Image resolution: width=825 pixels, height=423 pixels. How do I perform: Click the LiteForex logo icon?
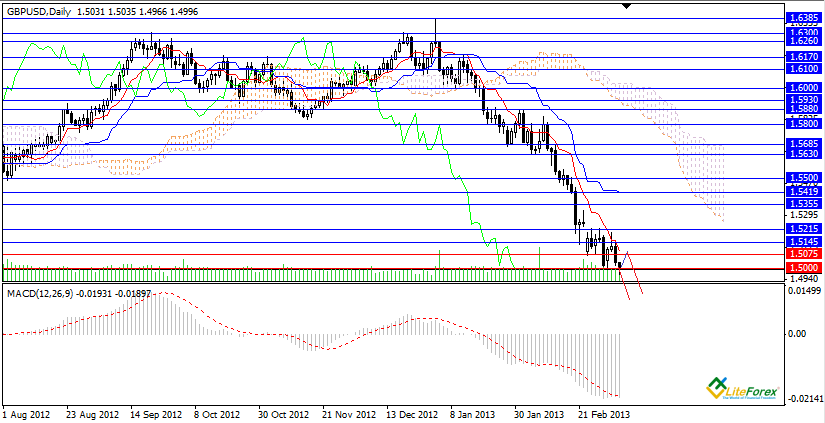pyautogui.click(x=717, y=385)
